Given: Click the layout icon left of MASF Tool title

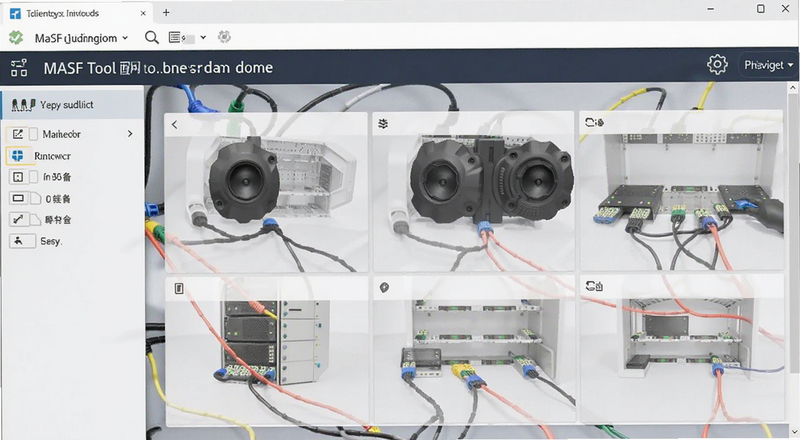Looking at the screenshot, I should pos(19,67).
